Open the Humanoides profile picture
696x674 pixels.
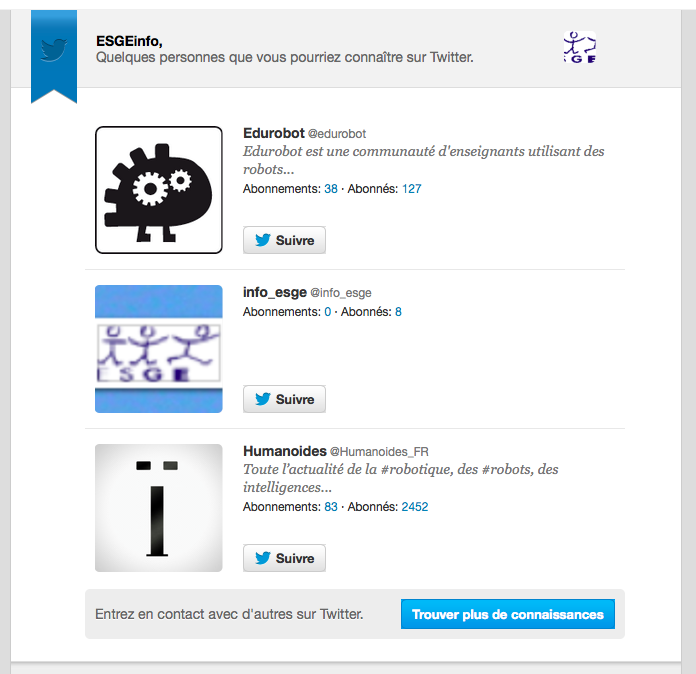tap(158, 508)
